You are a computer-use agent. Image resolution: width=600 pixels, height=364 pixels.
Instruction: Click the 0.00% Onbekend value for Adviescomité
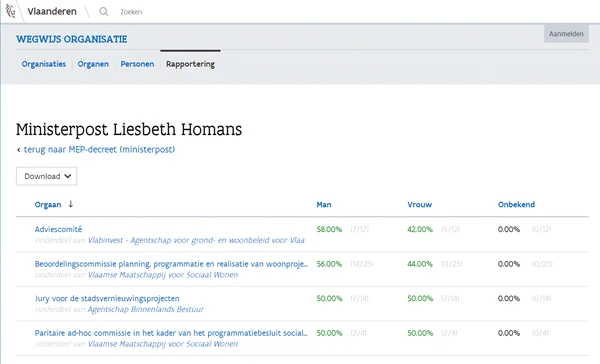509,229
